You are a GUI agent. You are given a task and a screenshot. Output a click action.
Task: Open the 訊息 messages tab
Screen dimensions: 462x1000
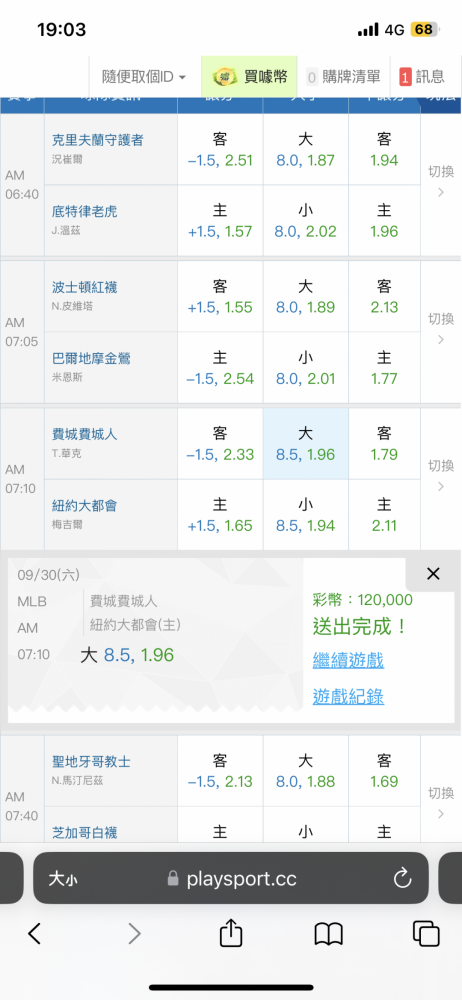pyautogui.click(x=422, y=77)
